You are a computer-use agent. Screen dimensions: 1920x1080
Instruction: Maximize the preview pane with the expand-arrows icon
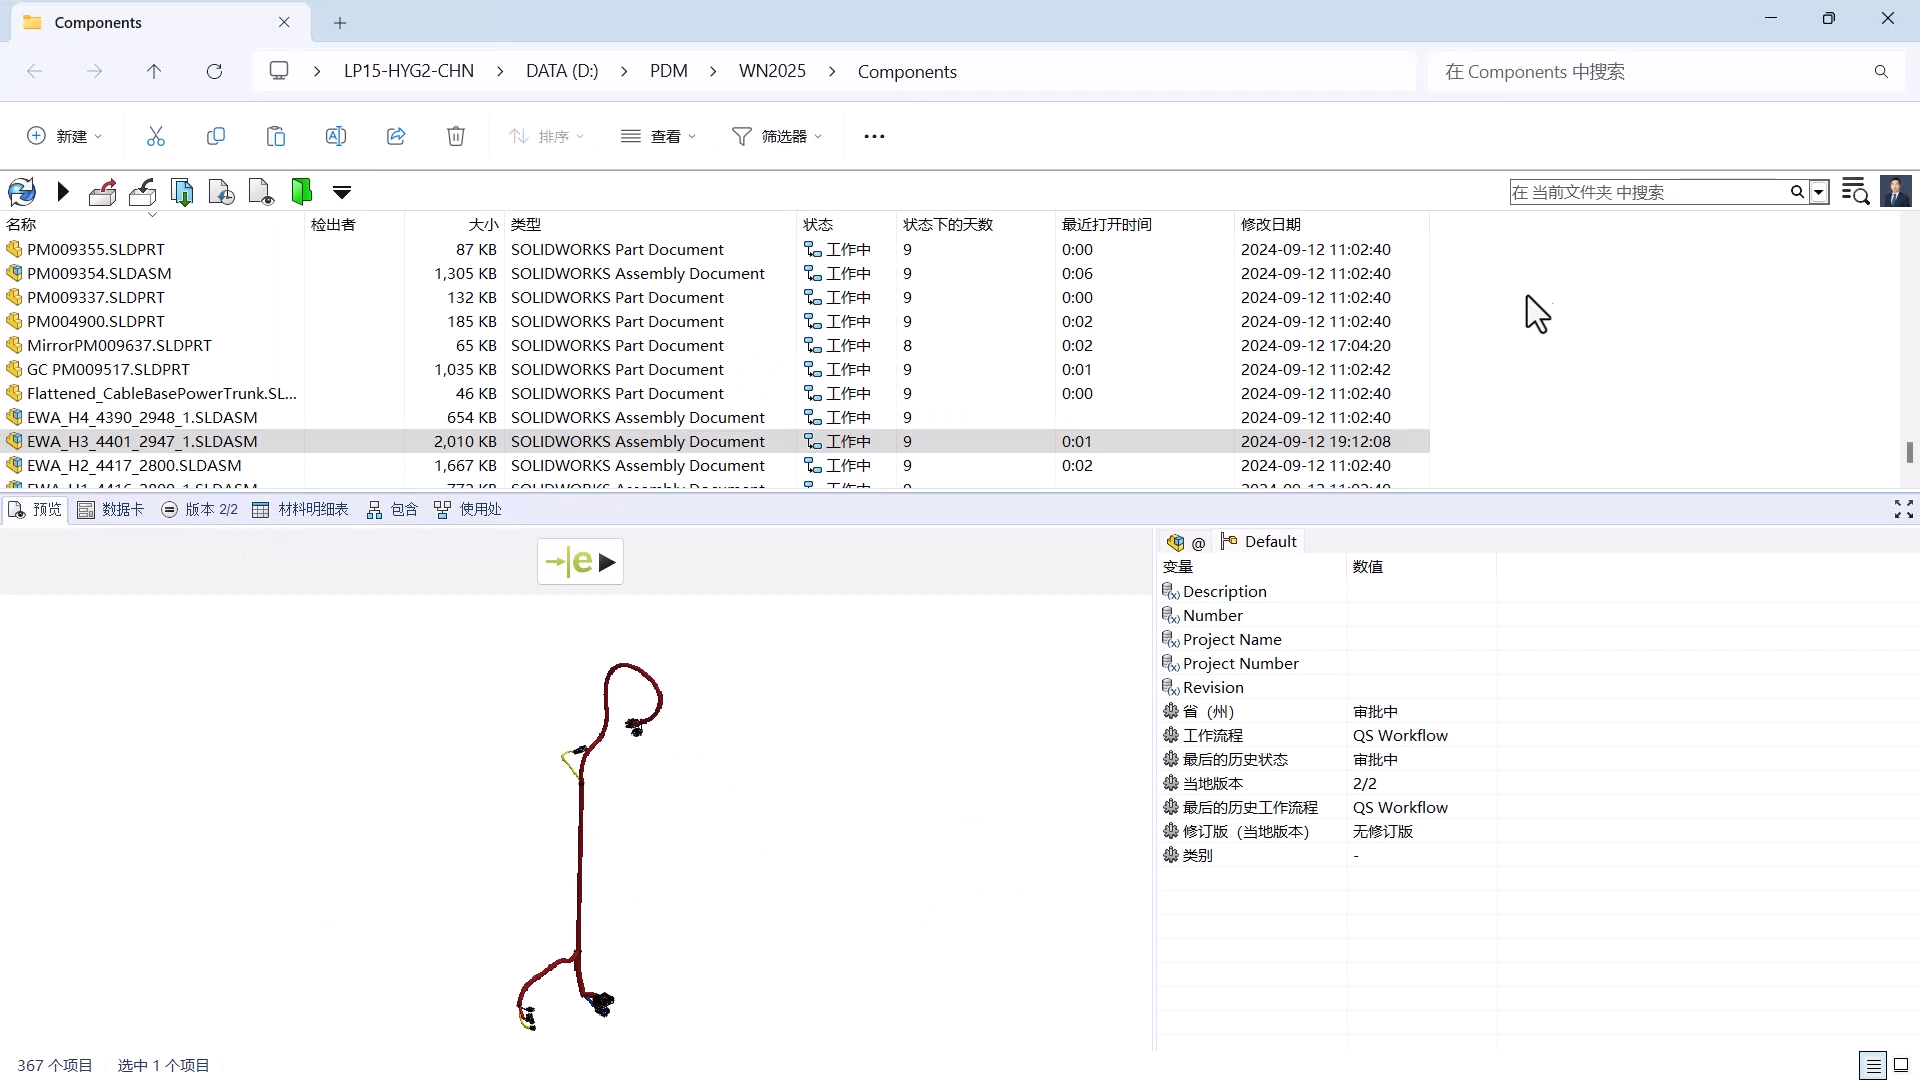click(x=1904, y=510)
